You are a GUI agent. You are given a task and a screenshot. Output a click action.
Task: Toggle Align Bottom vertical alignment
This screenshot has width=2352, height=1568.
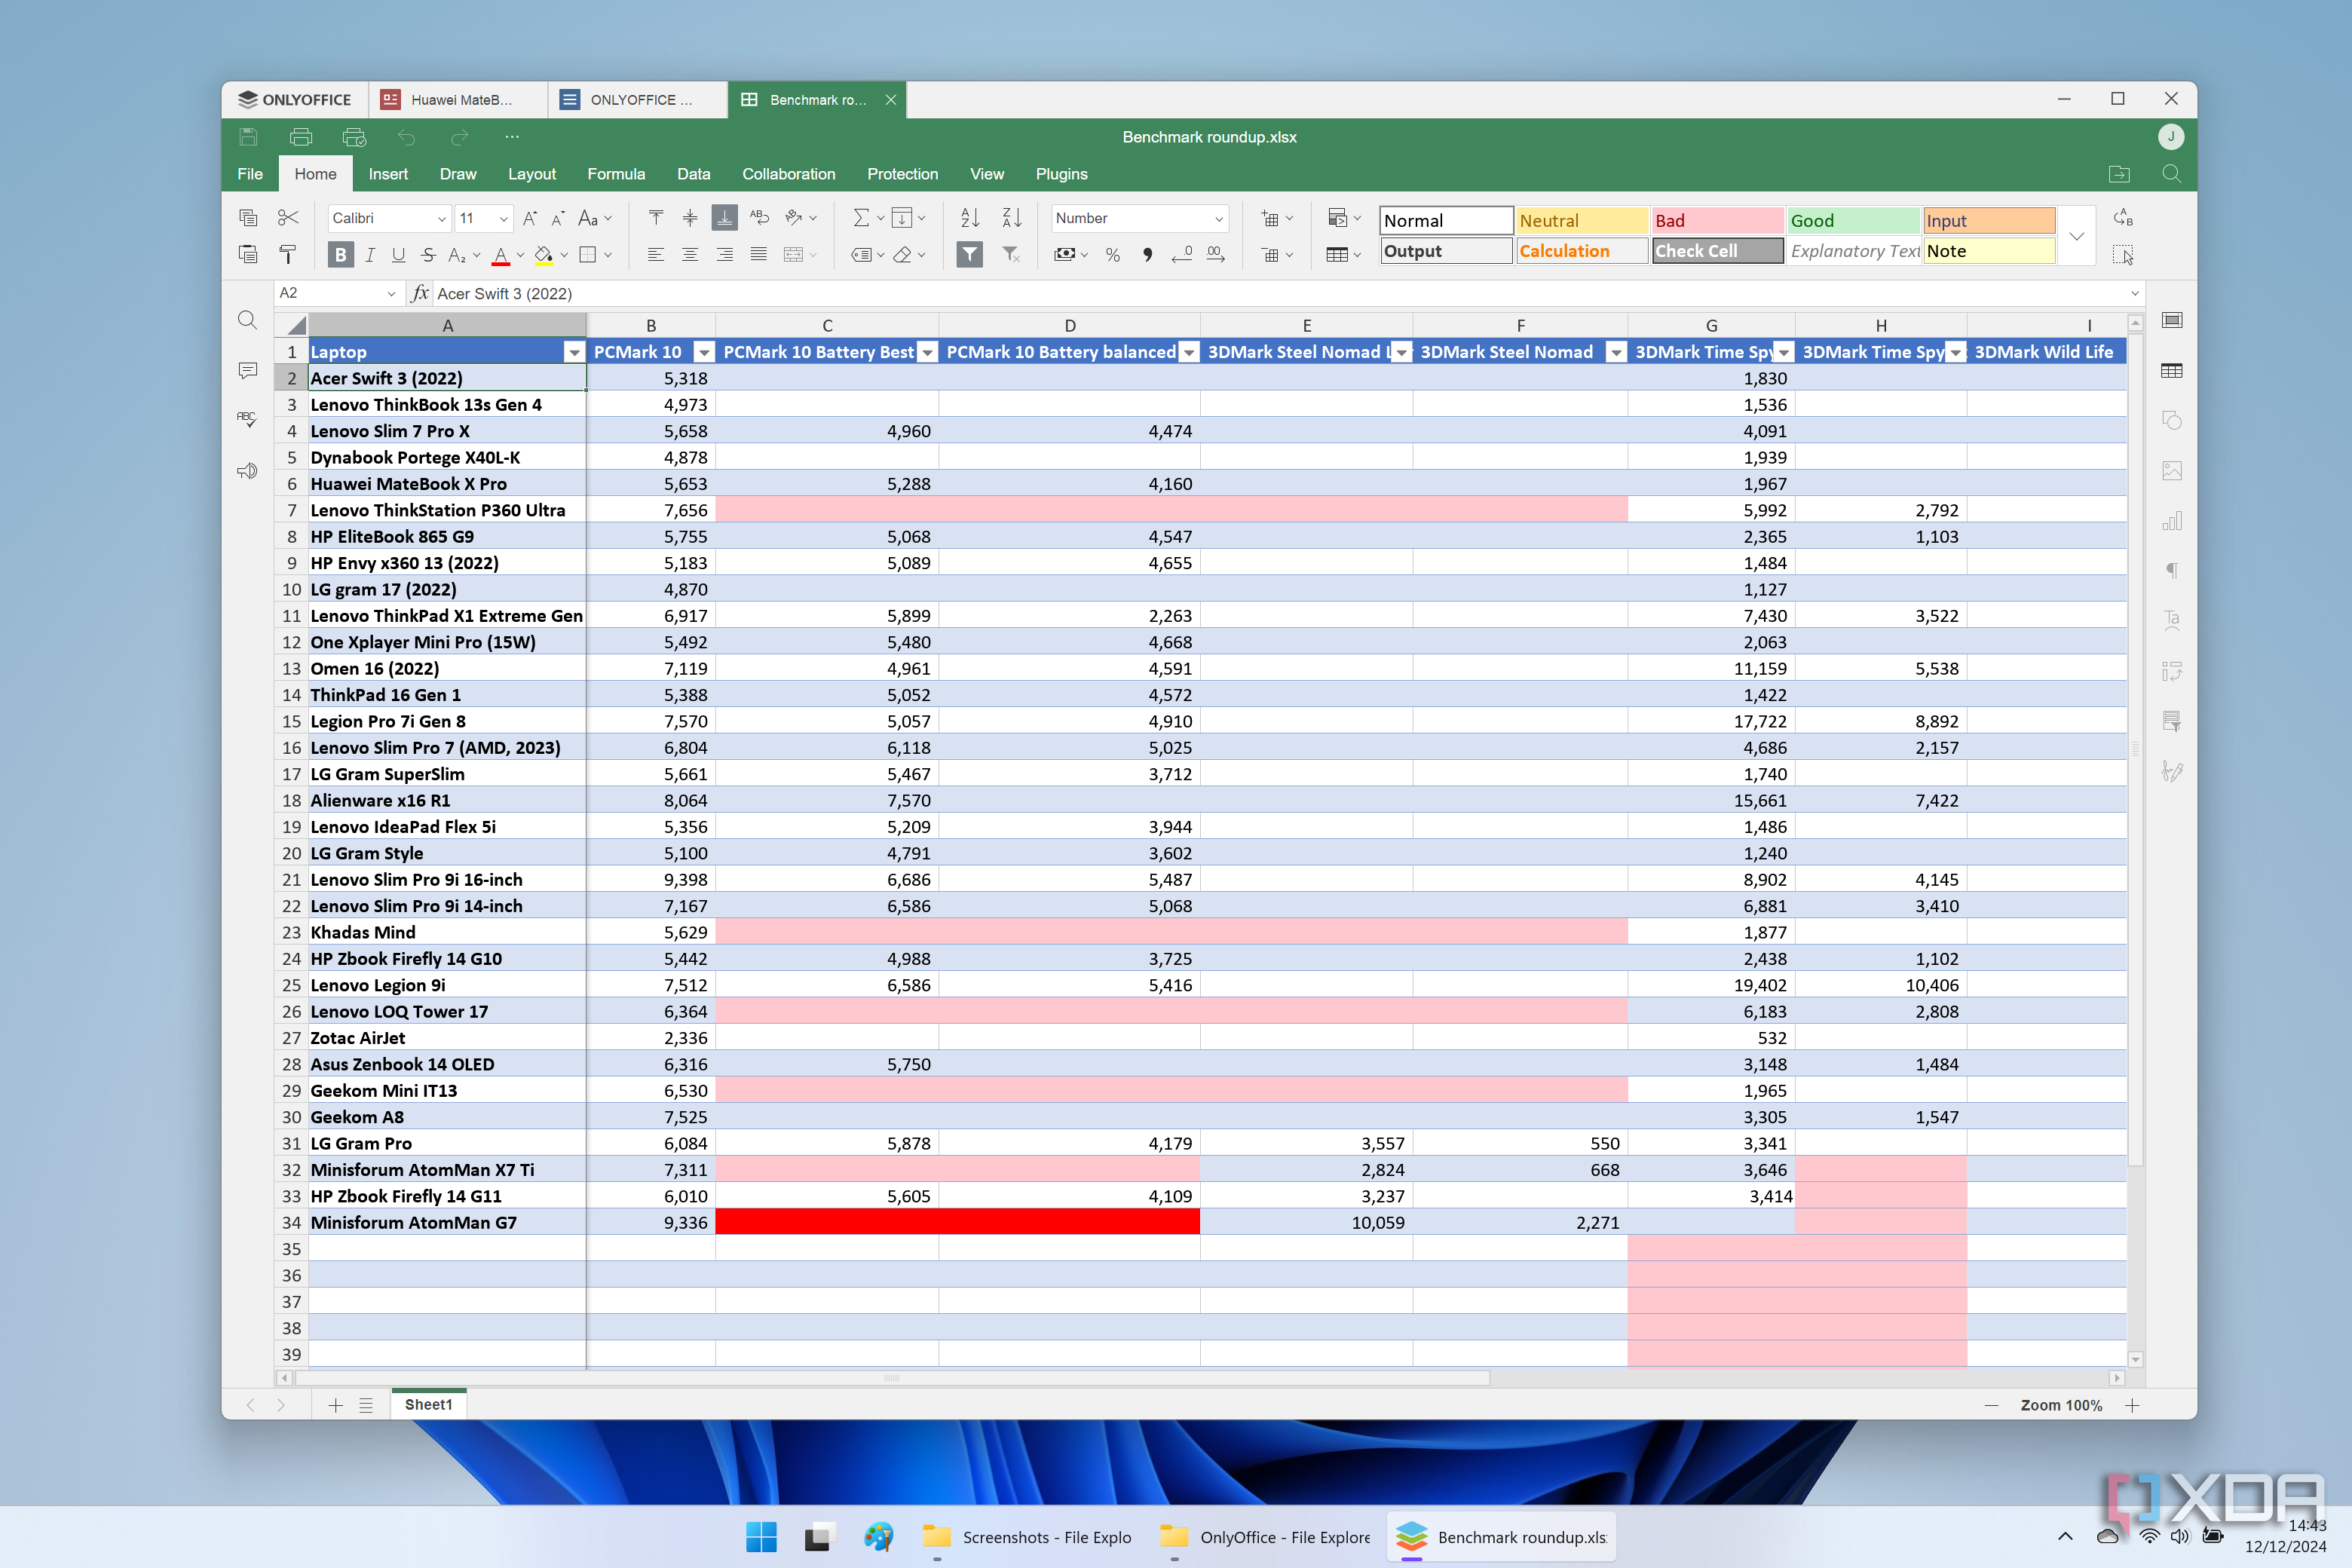(724, 218)
